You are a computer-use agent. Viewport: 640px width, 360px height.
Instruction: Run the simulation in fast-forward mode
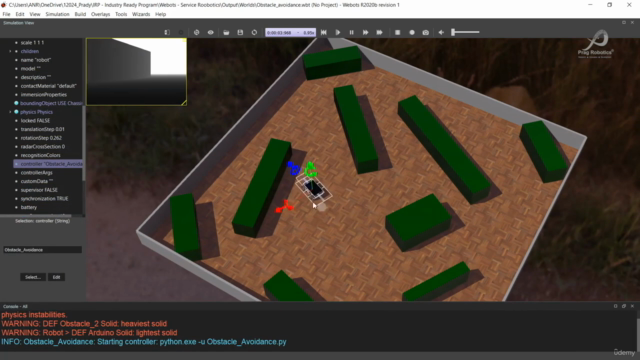click(365, 32)
